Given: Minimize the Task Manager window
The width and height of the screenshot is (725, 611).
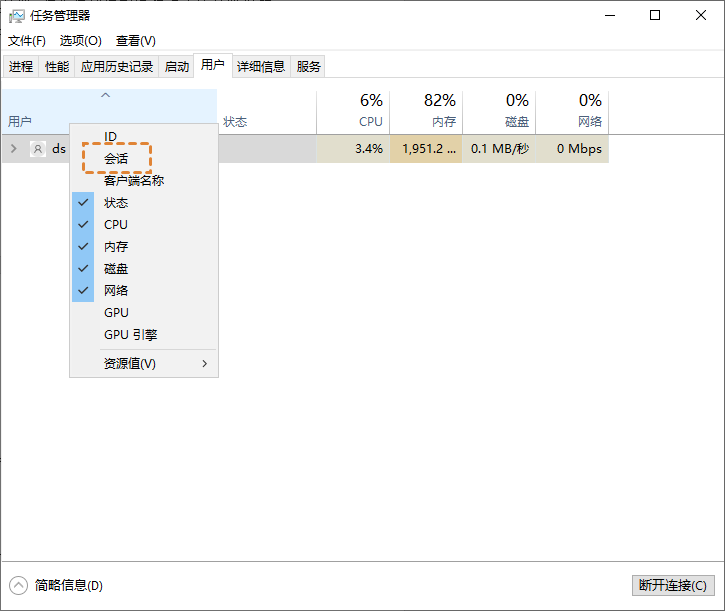Looking at the screenshot, I should (x=610, y=15).
